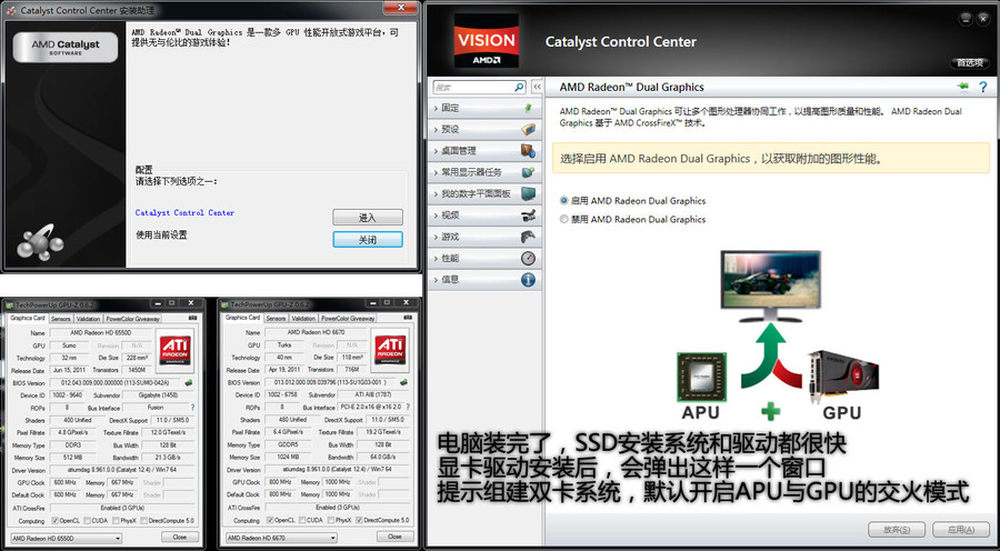
Task: Click screenshot camera icon in HD 6550D GPU-Z window
Action: pyautogui.click(x=193, y=318)
